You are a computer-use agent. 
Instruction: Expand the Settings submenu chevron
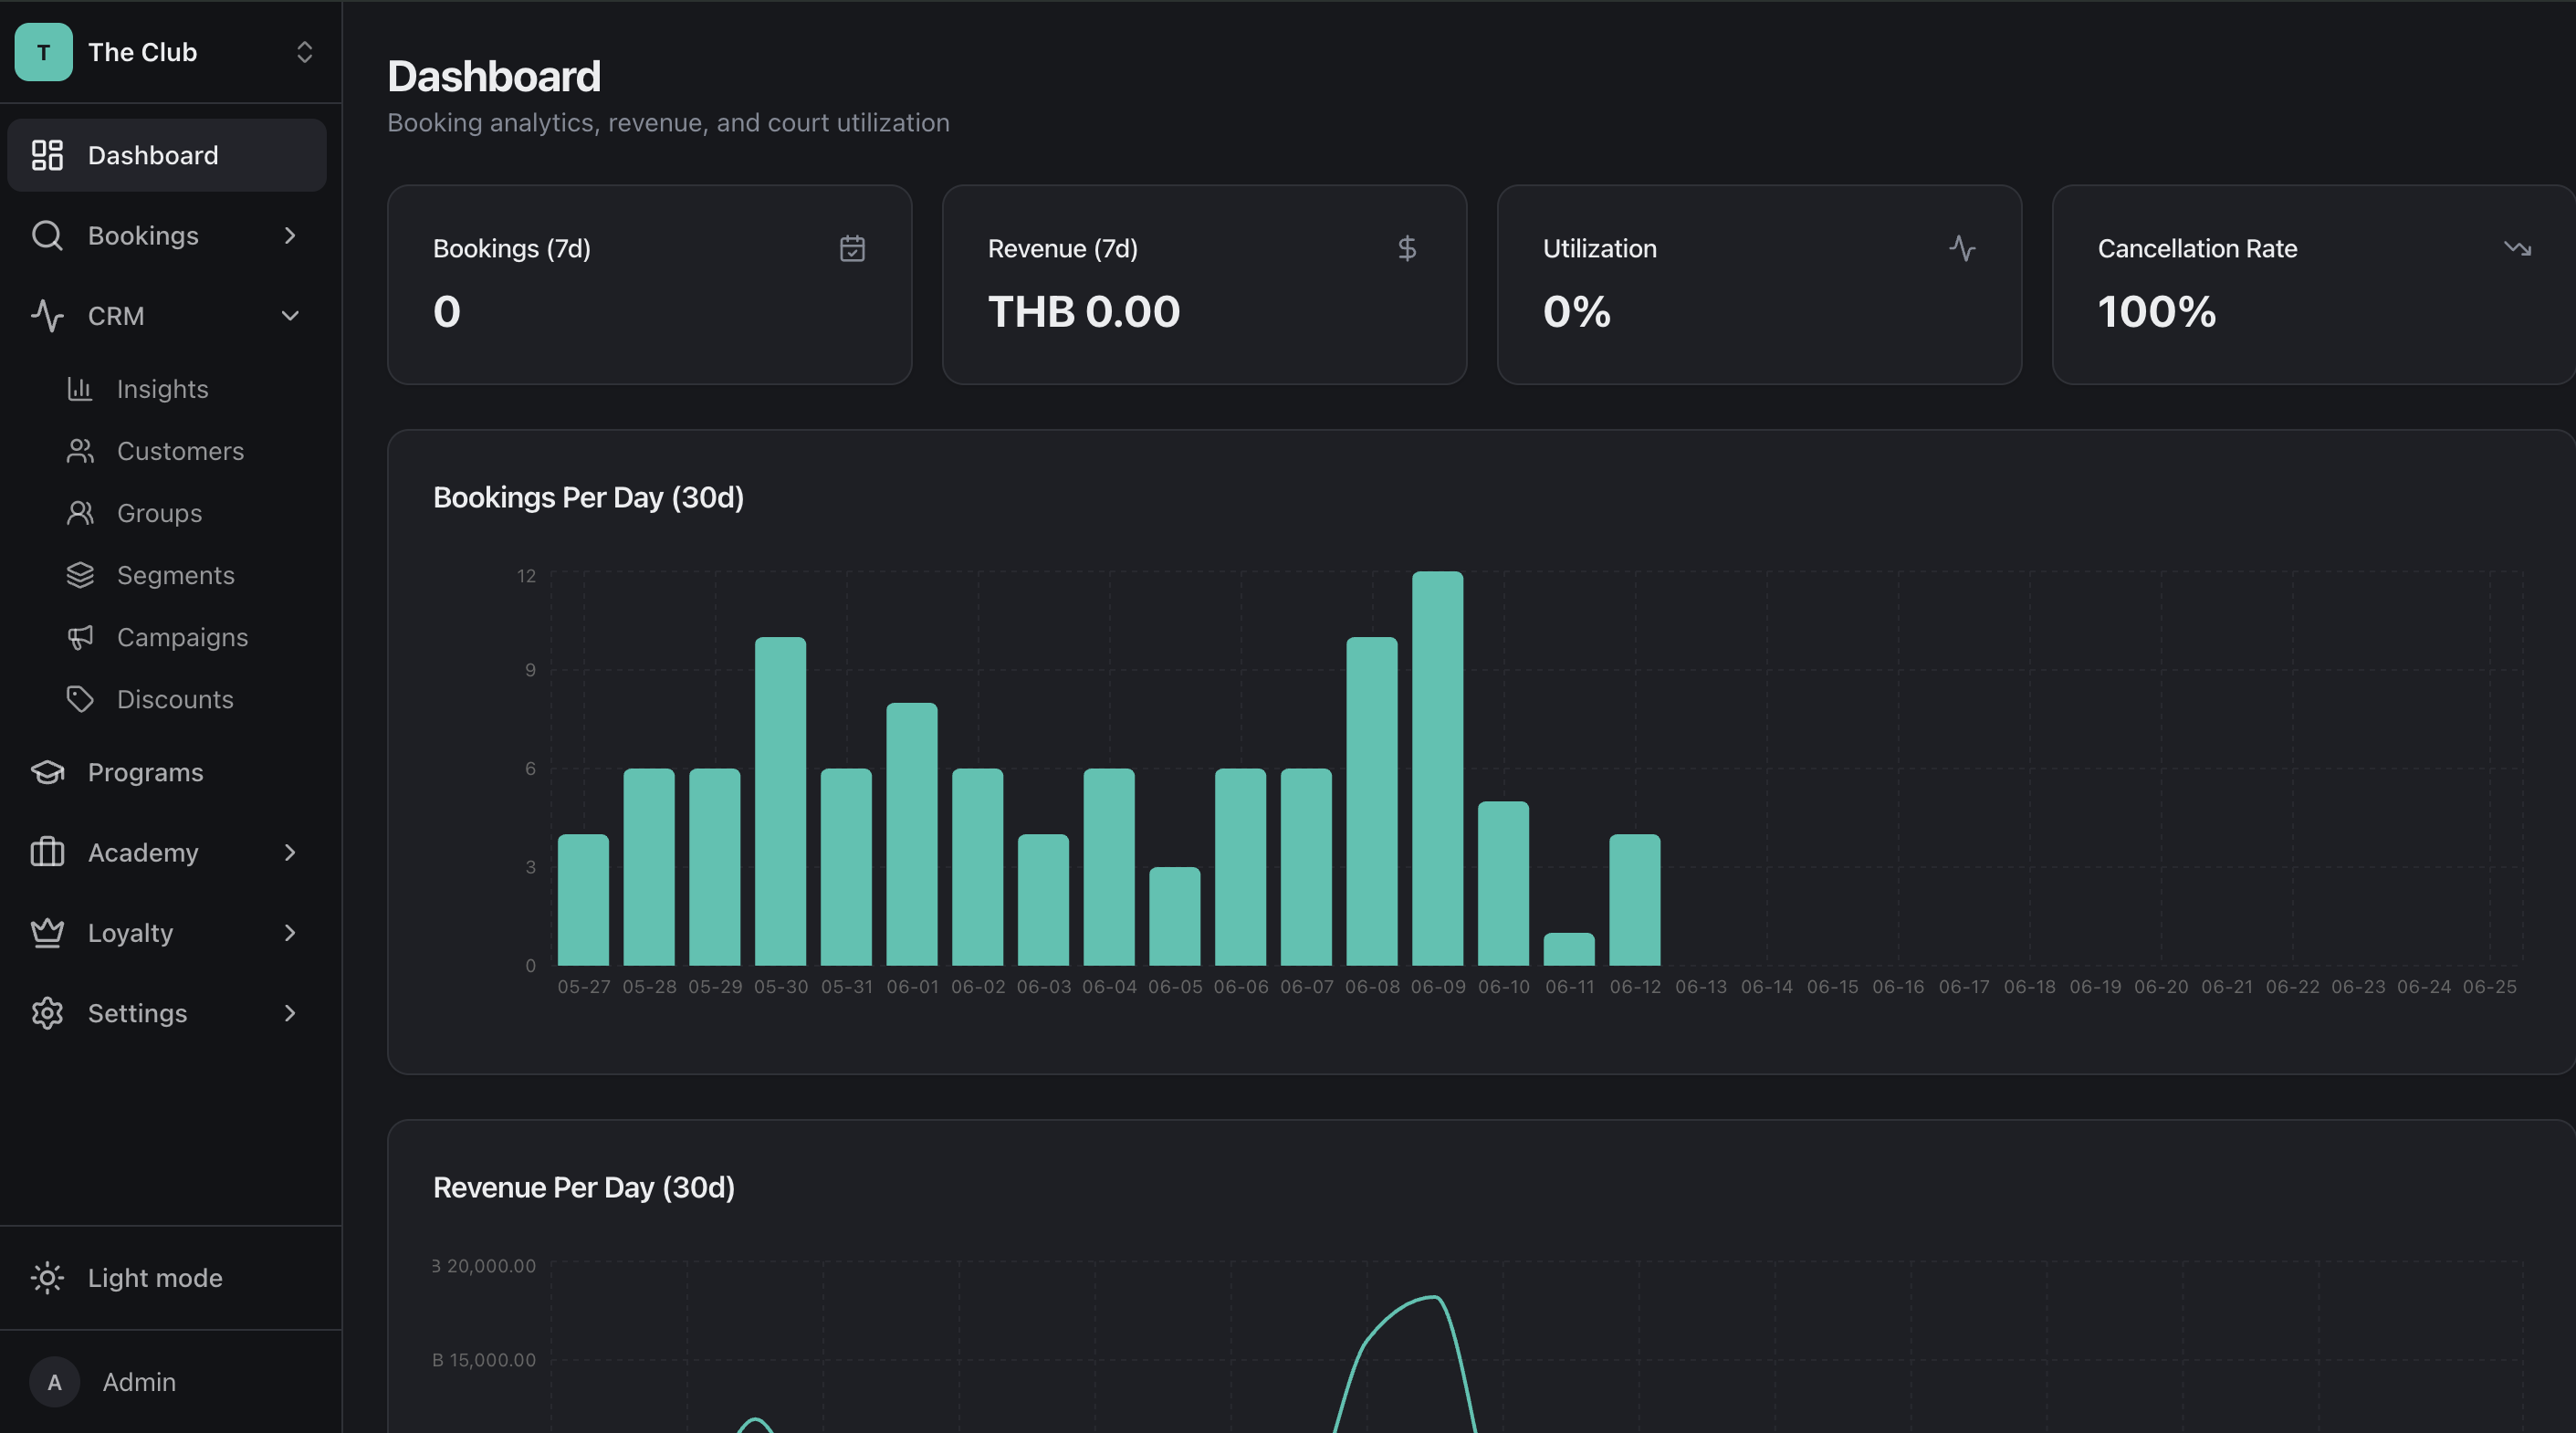click(290, 1013)
